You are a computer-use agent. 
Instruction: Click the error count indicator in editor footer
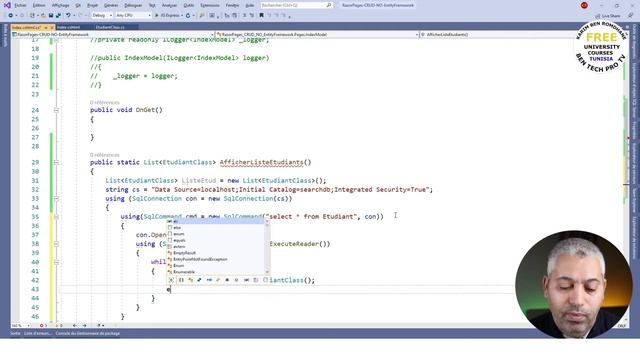point(43,326)
